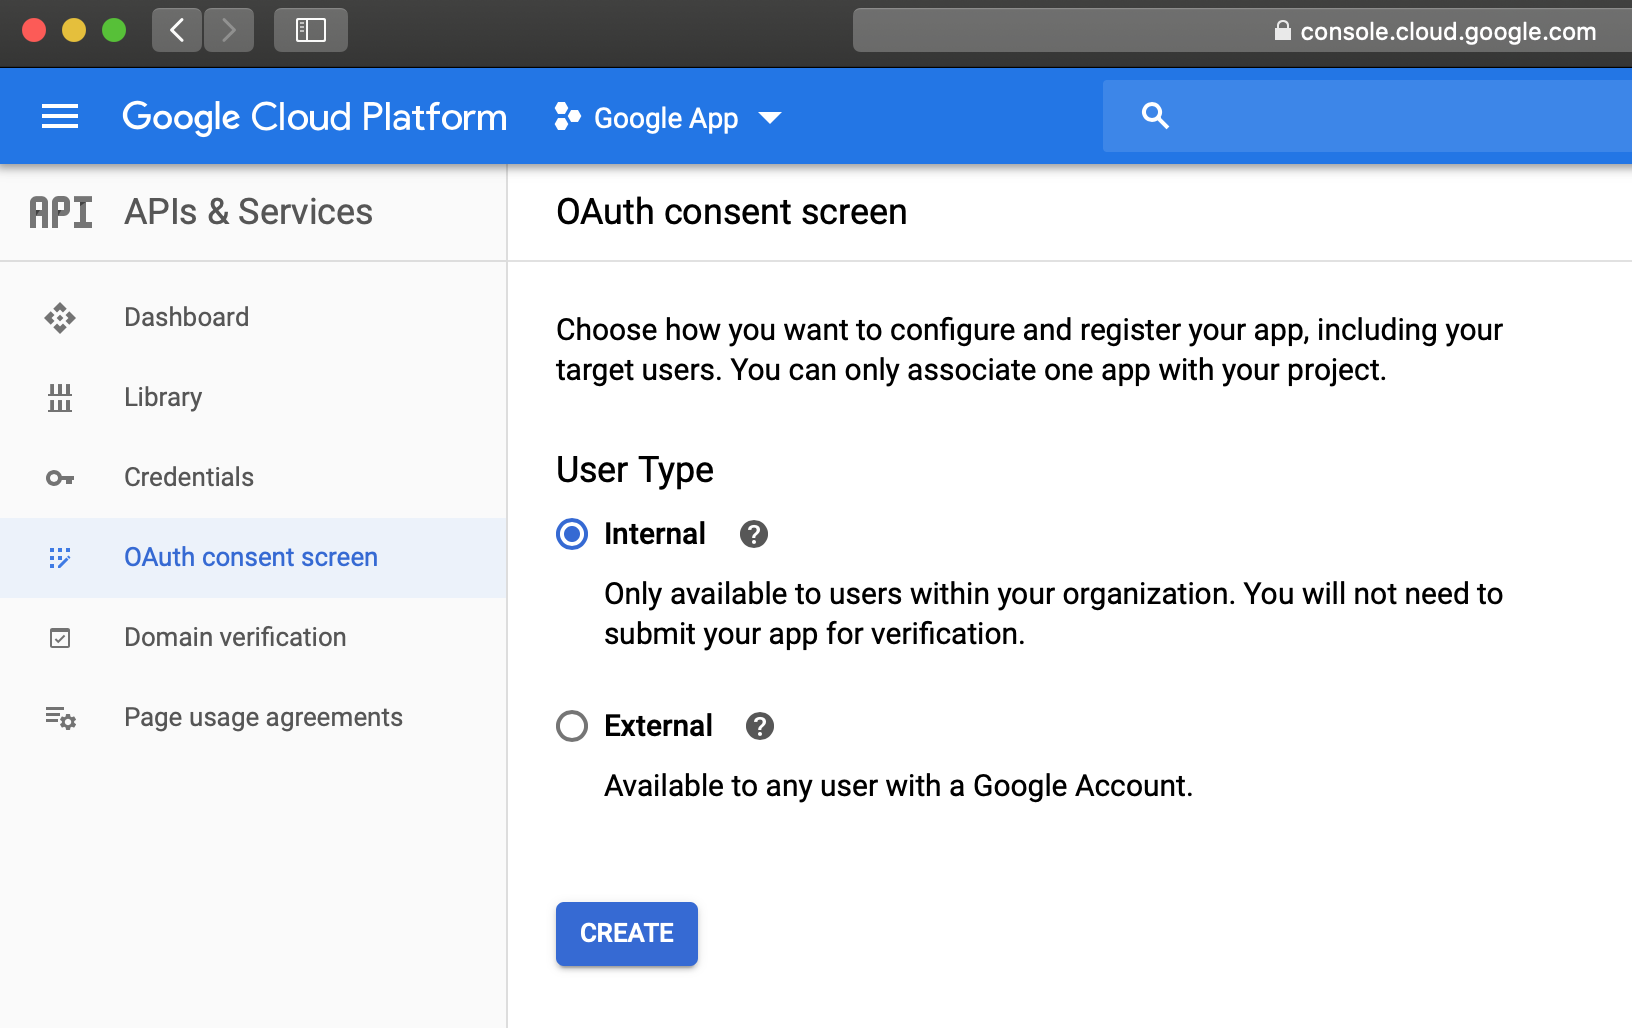Show help for the External option
This screenshot has height=1028, width=1632.
click(760, 726)
